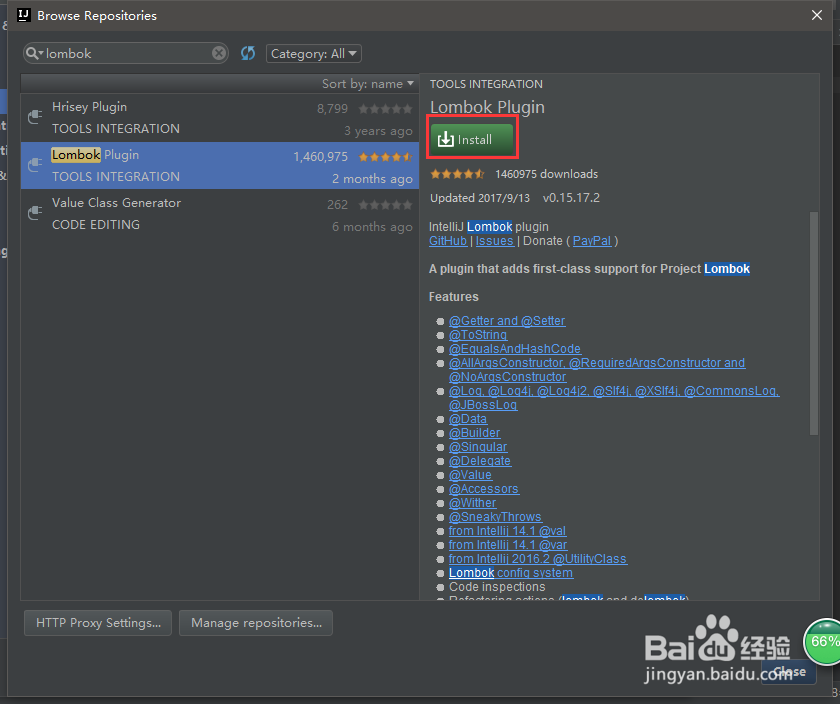The image size is (840, 704).
Task: Close the Browse Repositories dialog via X
Action: tap(816, 15)
